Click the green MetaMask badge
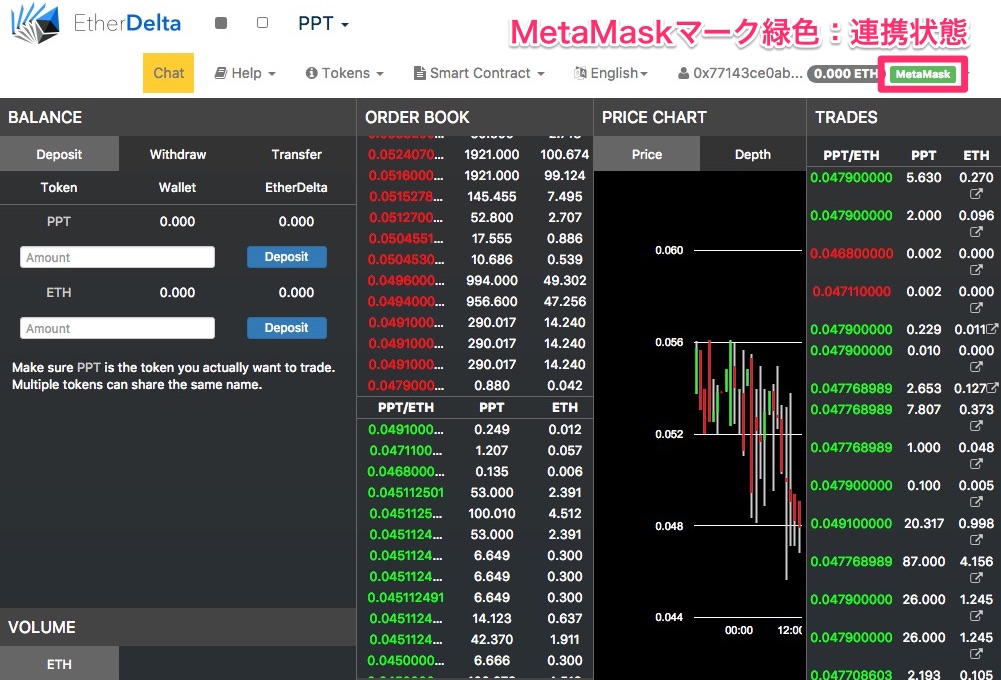The image size is (1001, 680). click(x=923, y=74)
